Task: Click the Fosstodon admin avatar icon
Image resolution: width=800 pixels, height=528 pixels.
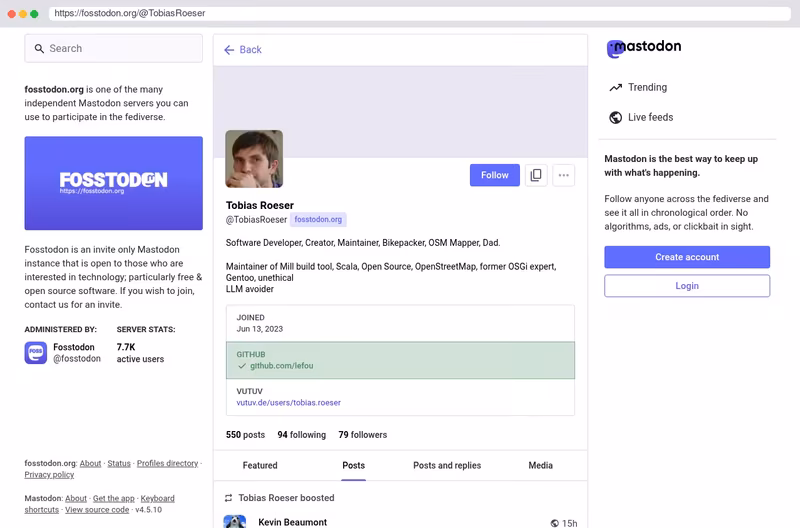Action: pyautogui.click(x=36, y=353)
